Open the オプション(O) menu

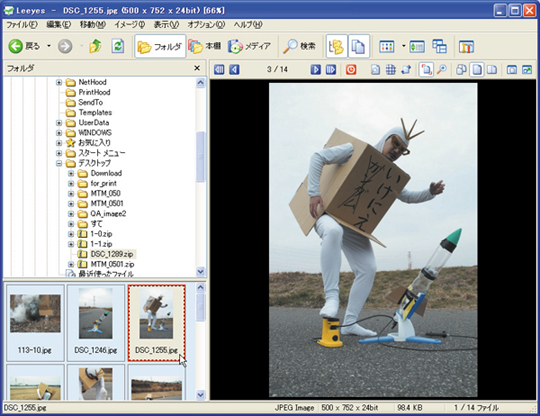click(x=206, y=25)
